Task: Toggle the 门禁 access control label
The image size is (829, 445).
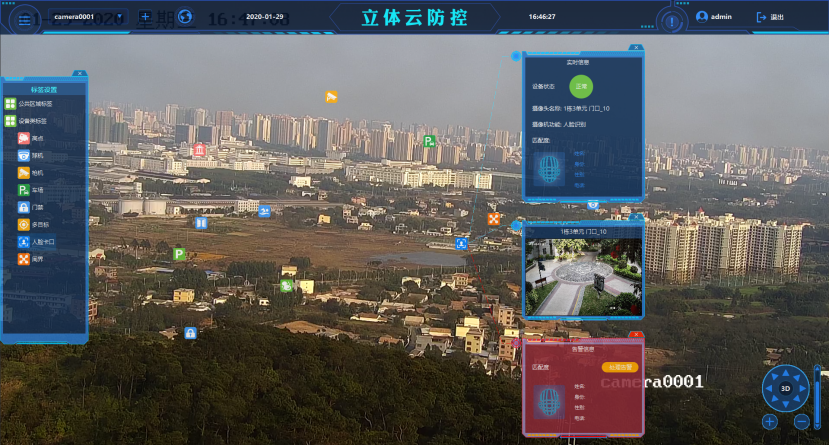Action: click(x=31, y=207)
